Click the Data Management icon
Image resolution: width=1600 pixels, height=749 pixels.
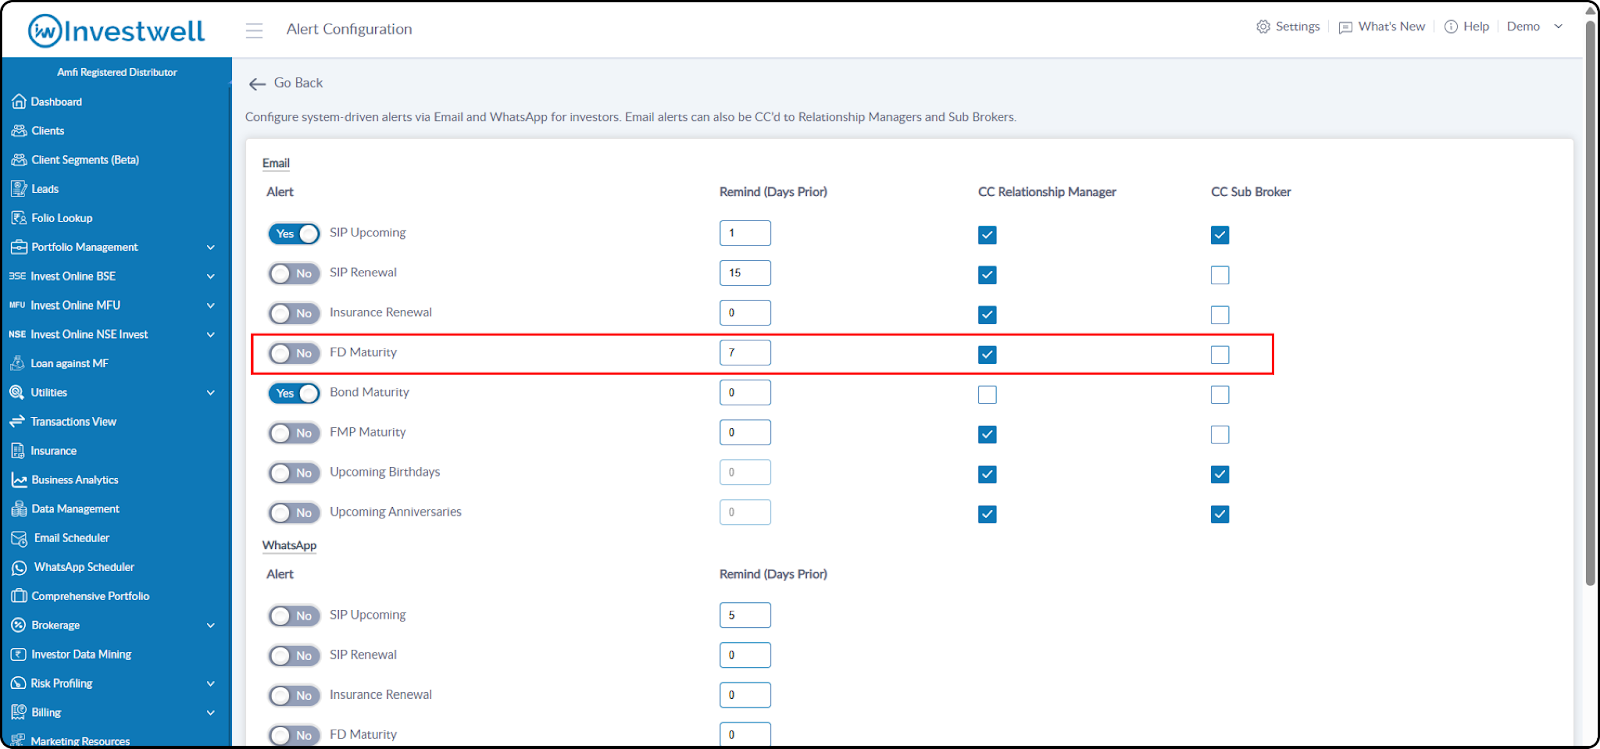(x=18, y=509)
